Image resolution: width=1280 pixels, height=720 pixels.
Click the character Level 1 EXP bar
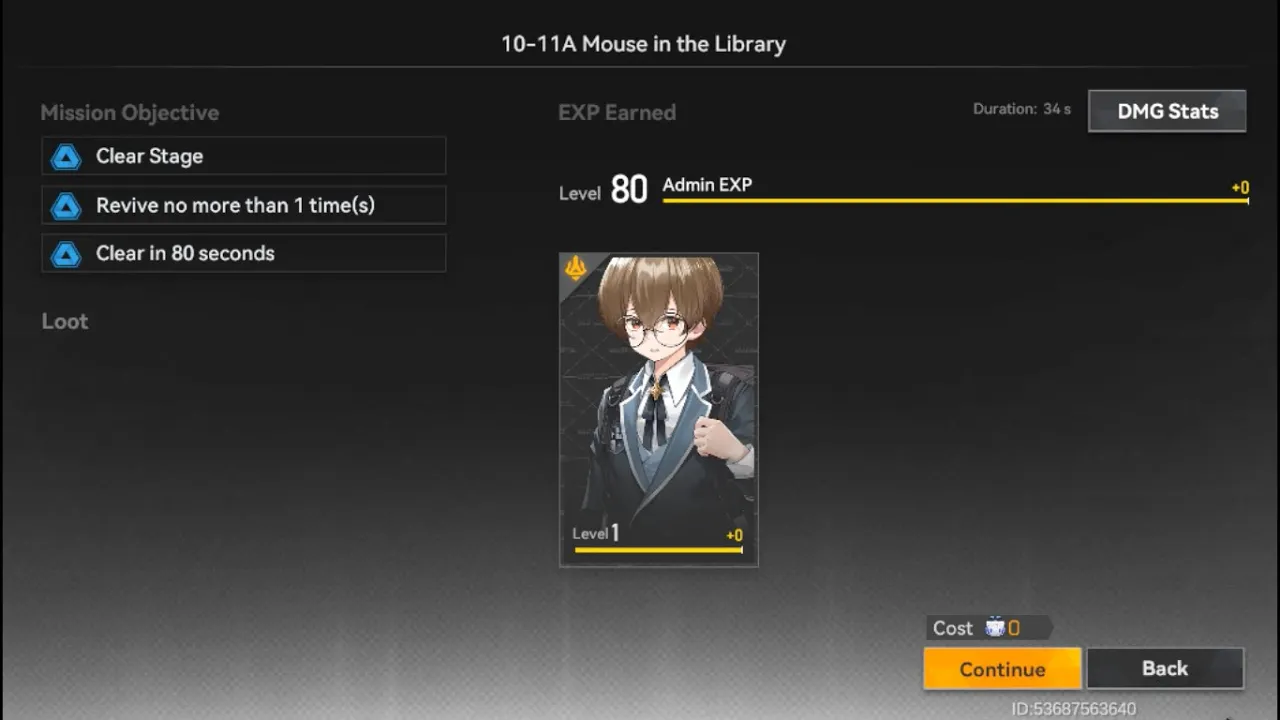click(x=658, y=549)
